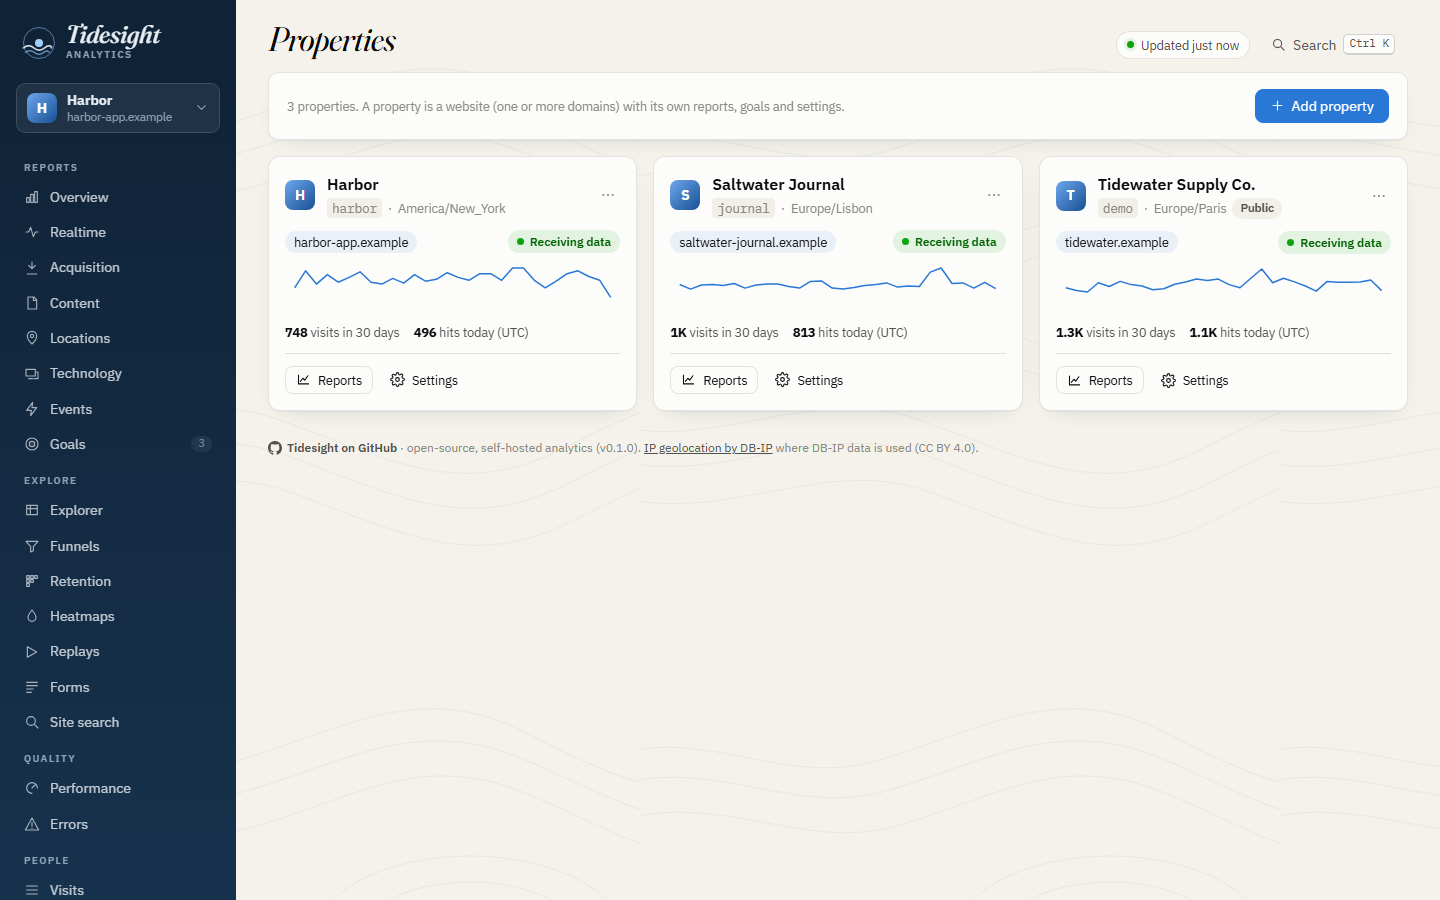1440x900 pixels.
Task: Click the Tidewater Supply Co. title
Action: (x=1176, y=184)
